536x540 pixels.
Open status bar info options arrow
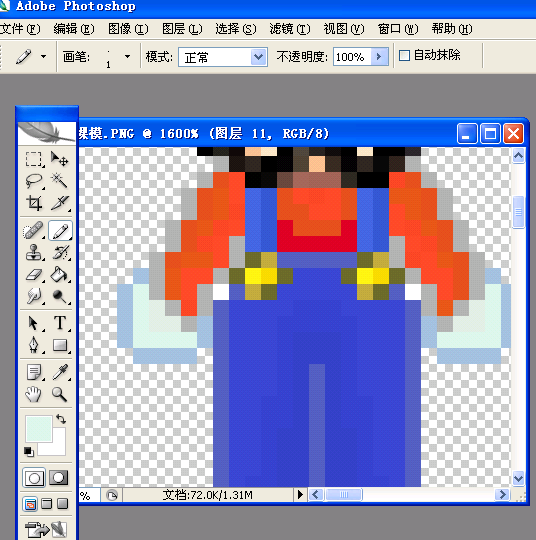tap(300, 495)
